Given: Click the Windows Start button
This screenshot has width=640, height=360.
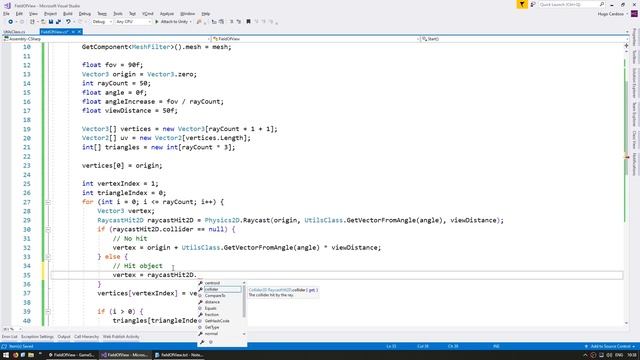Looking at the screenshot, I should 6,355.
